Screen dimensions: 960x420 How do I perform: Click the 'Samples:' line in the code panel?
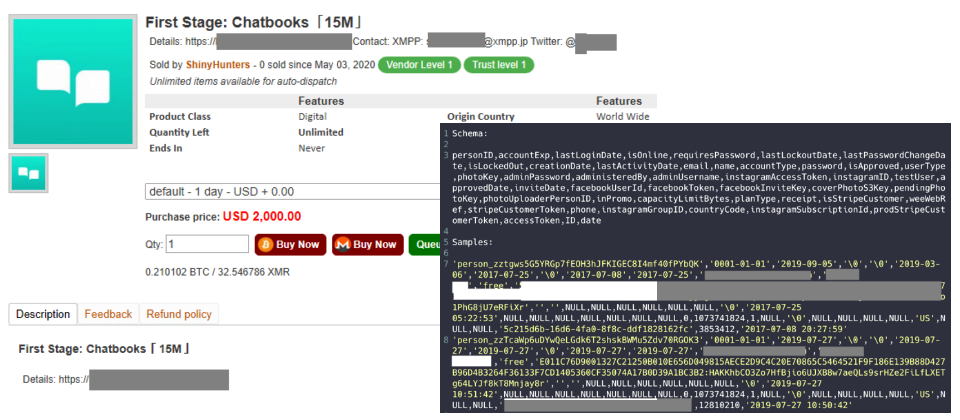pos(473,242)
